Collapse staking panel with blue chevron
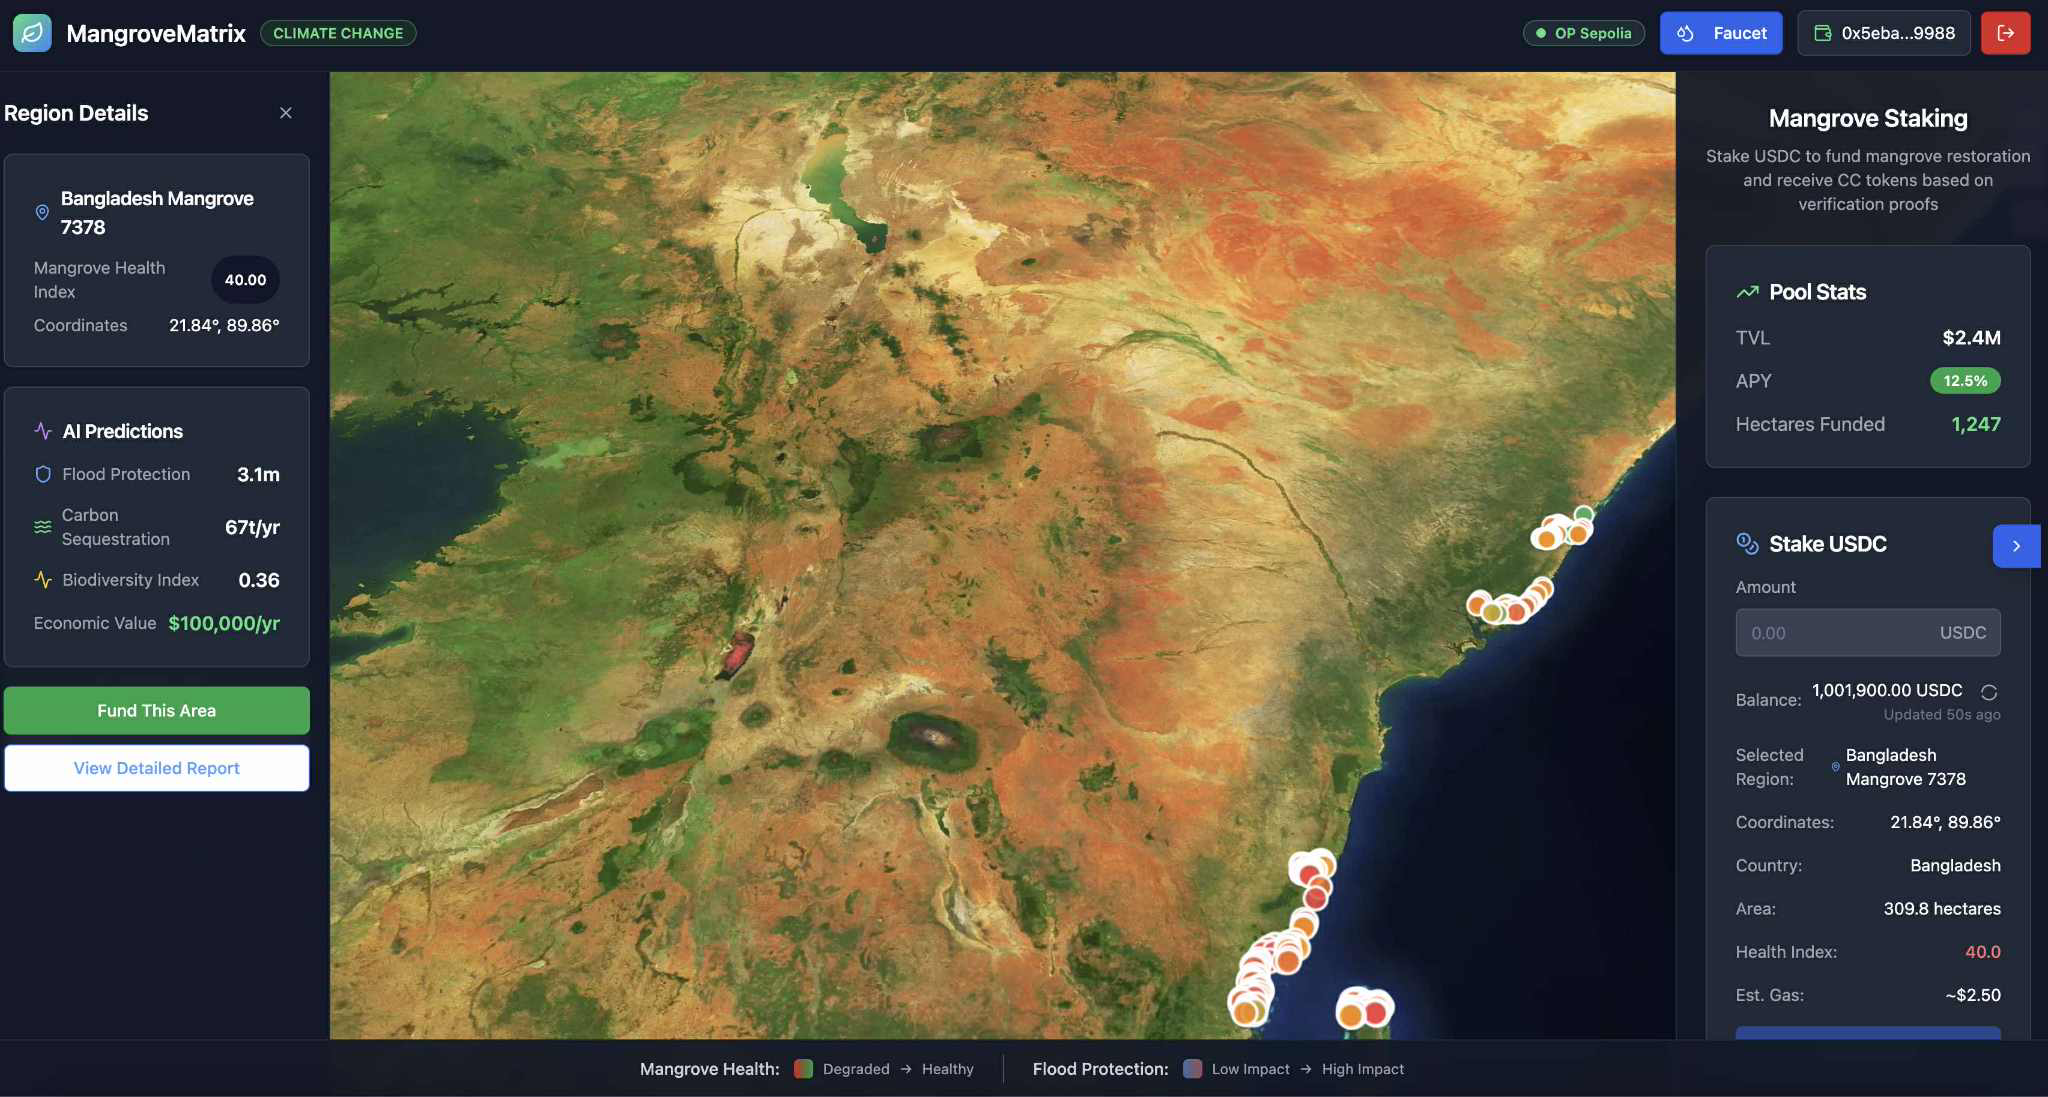 pos(2016,546)
